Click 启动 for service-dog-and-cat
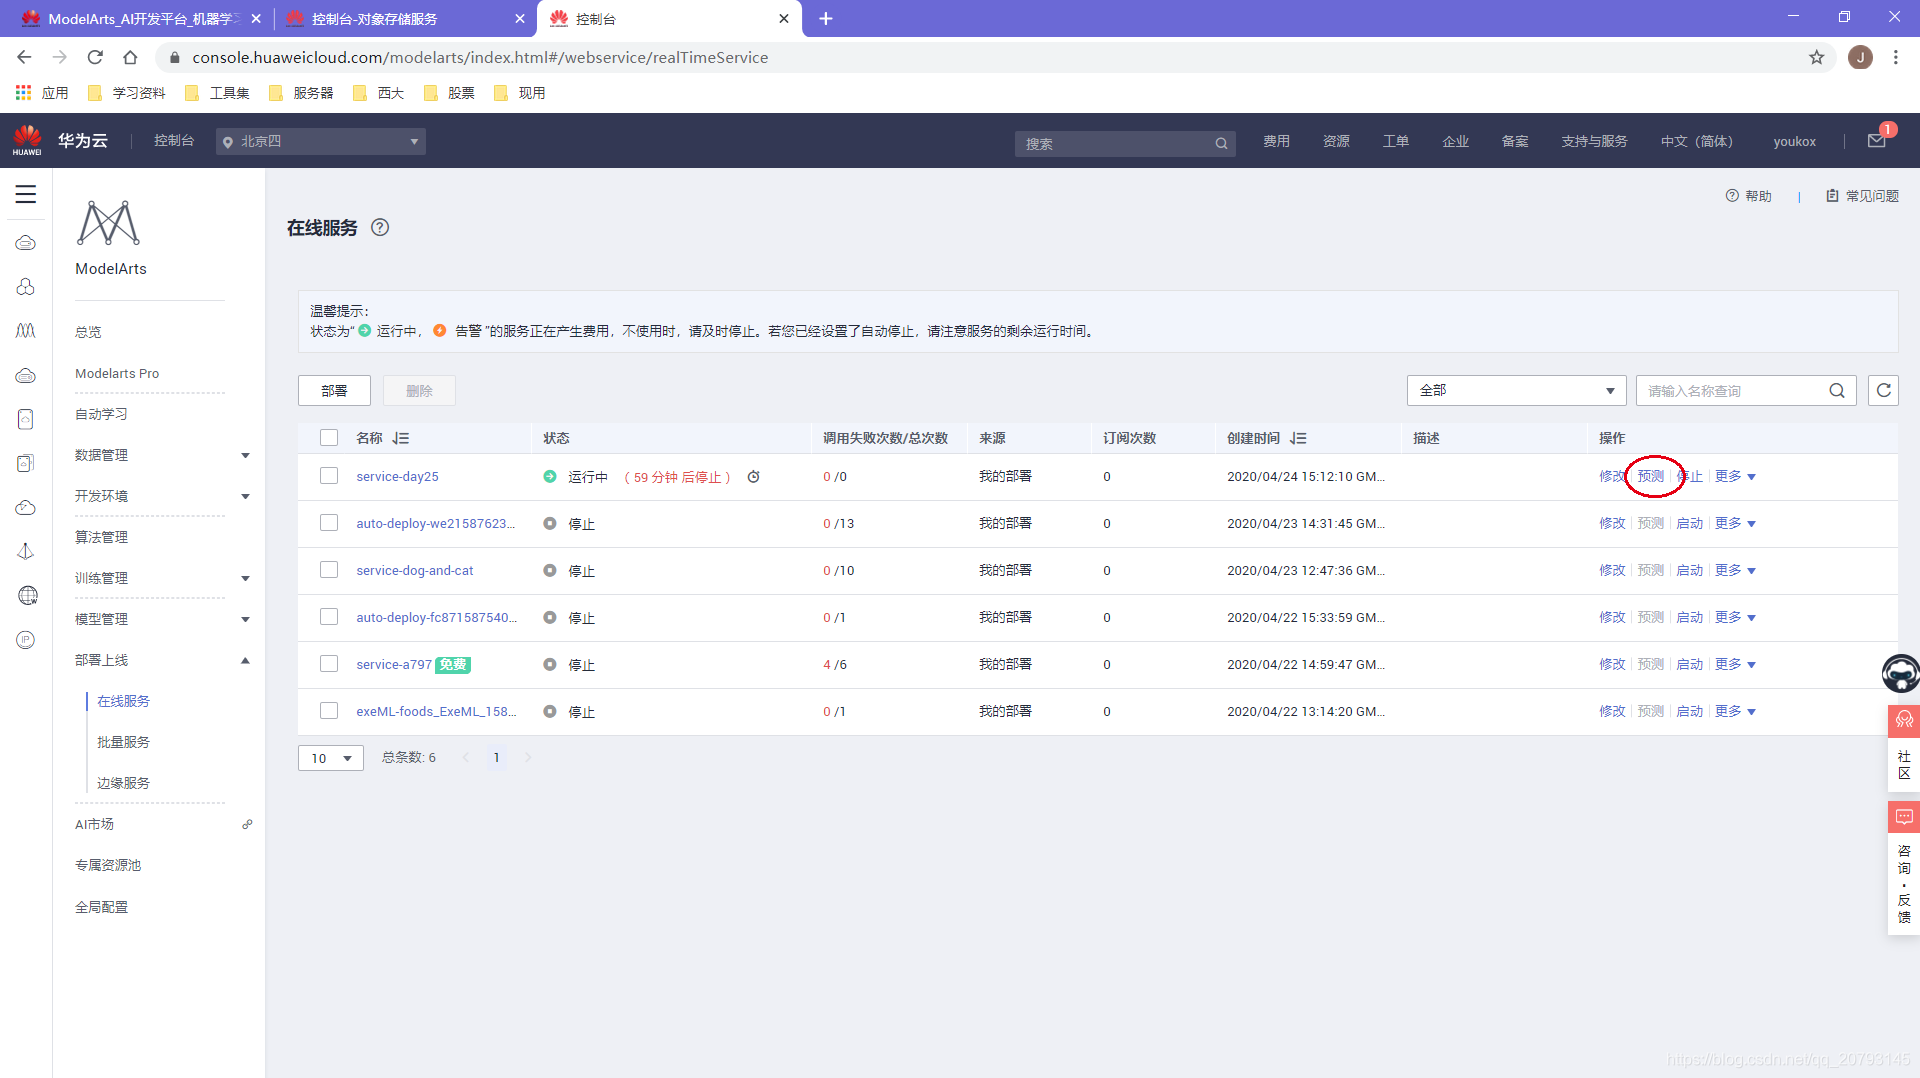The height and width of the screenshot is (1078, 1920). (1689, 570)
